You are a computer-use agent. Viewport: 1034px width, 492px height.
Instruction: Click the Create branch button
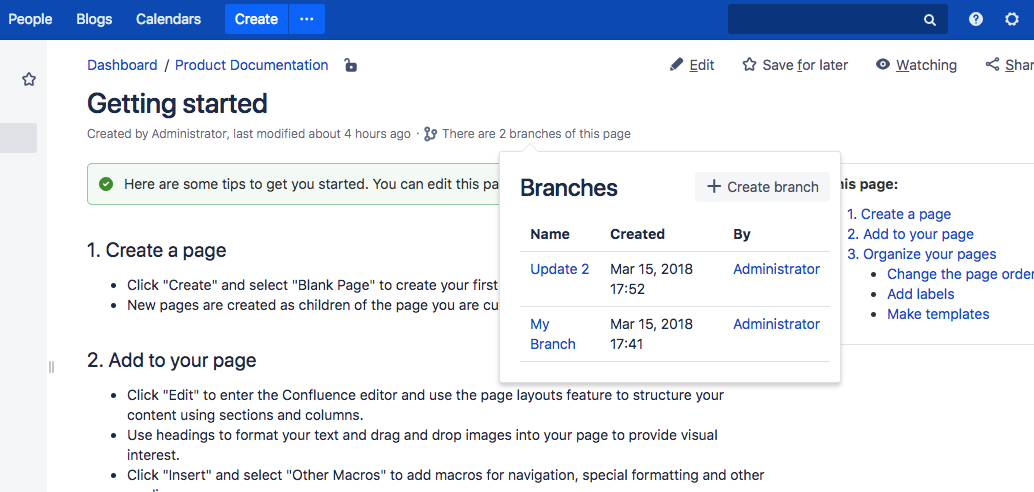click(762, 187)
